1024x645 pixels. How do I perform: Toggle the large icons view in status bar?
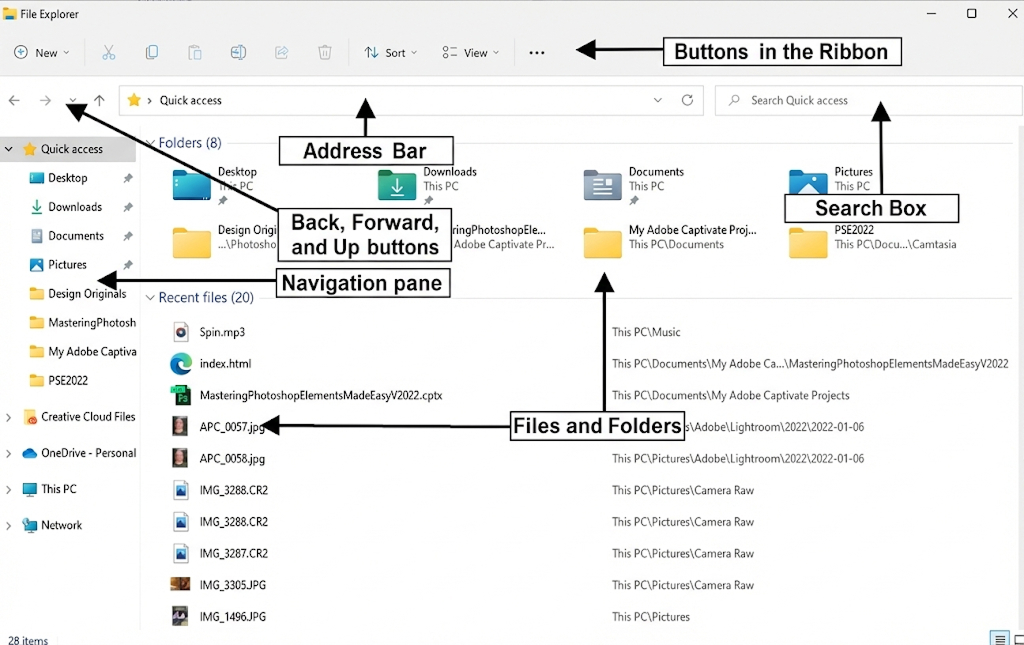click(x=1017, y=638)
